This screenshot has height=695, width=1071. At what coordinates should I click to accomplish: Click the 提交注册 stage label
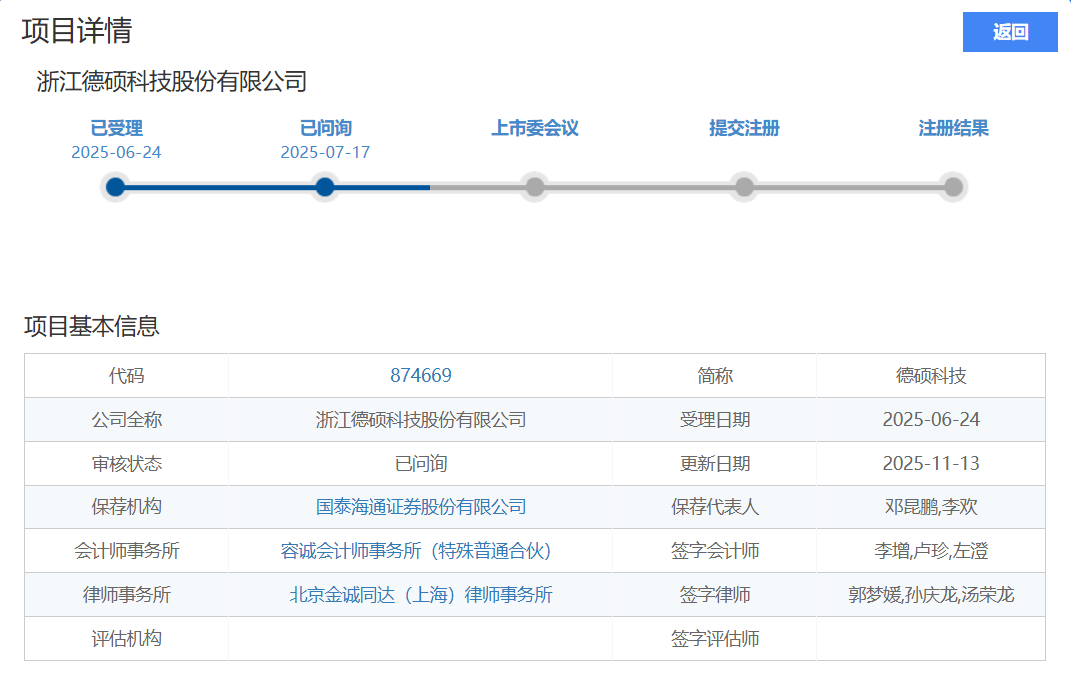click(x=744, y=128)
